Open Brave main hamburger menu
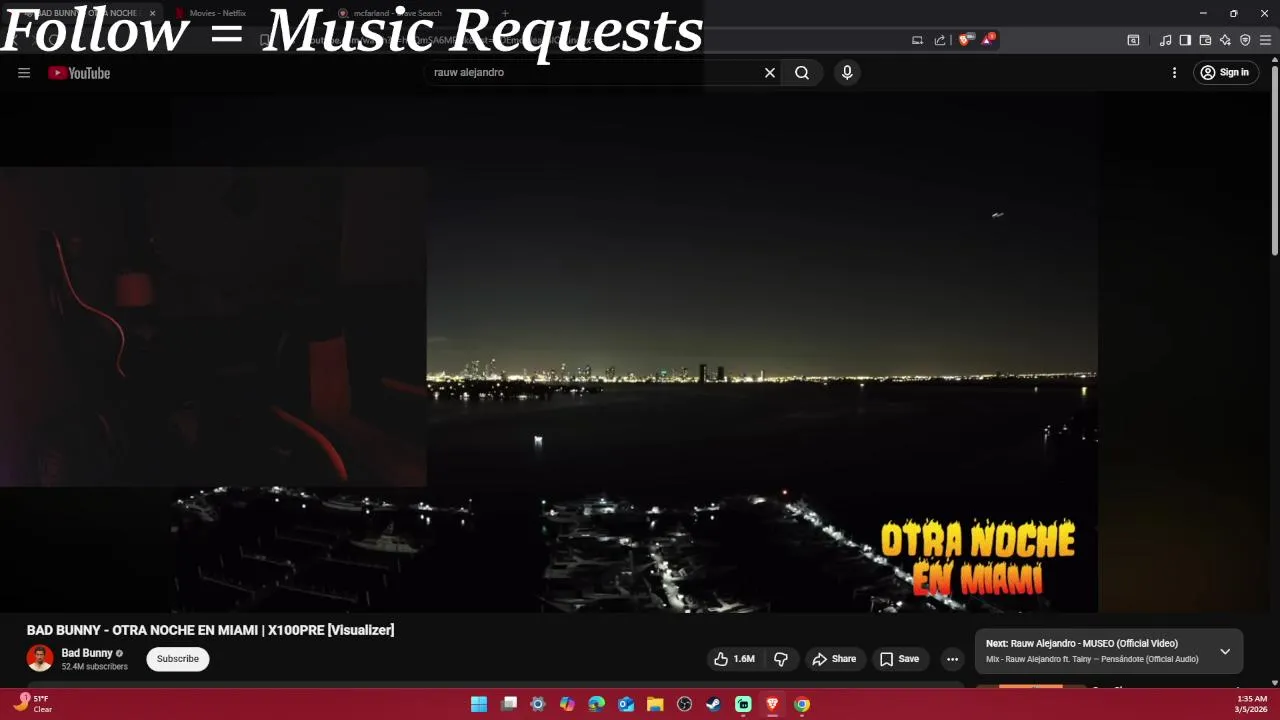This screenshot has height=720, width=1280. click(1265, 40)
